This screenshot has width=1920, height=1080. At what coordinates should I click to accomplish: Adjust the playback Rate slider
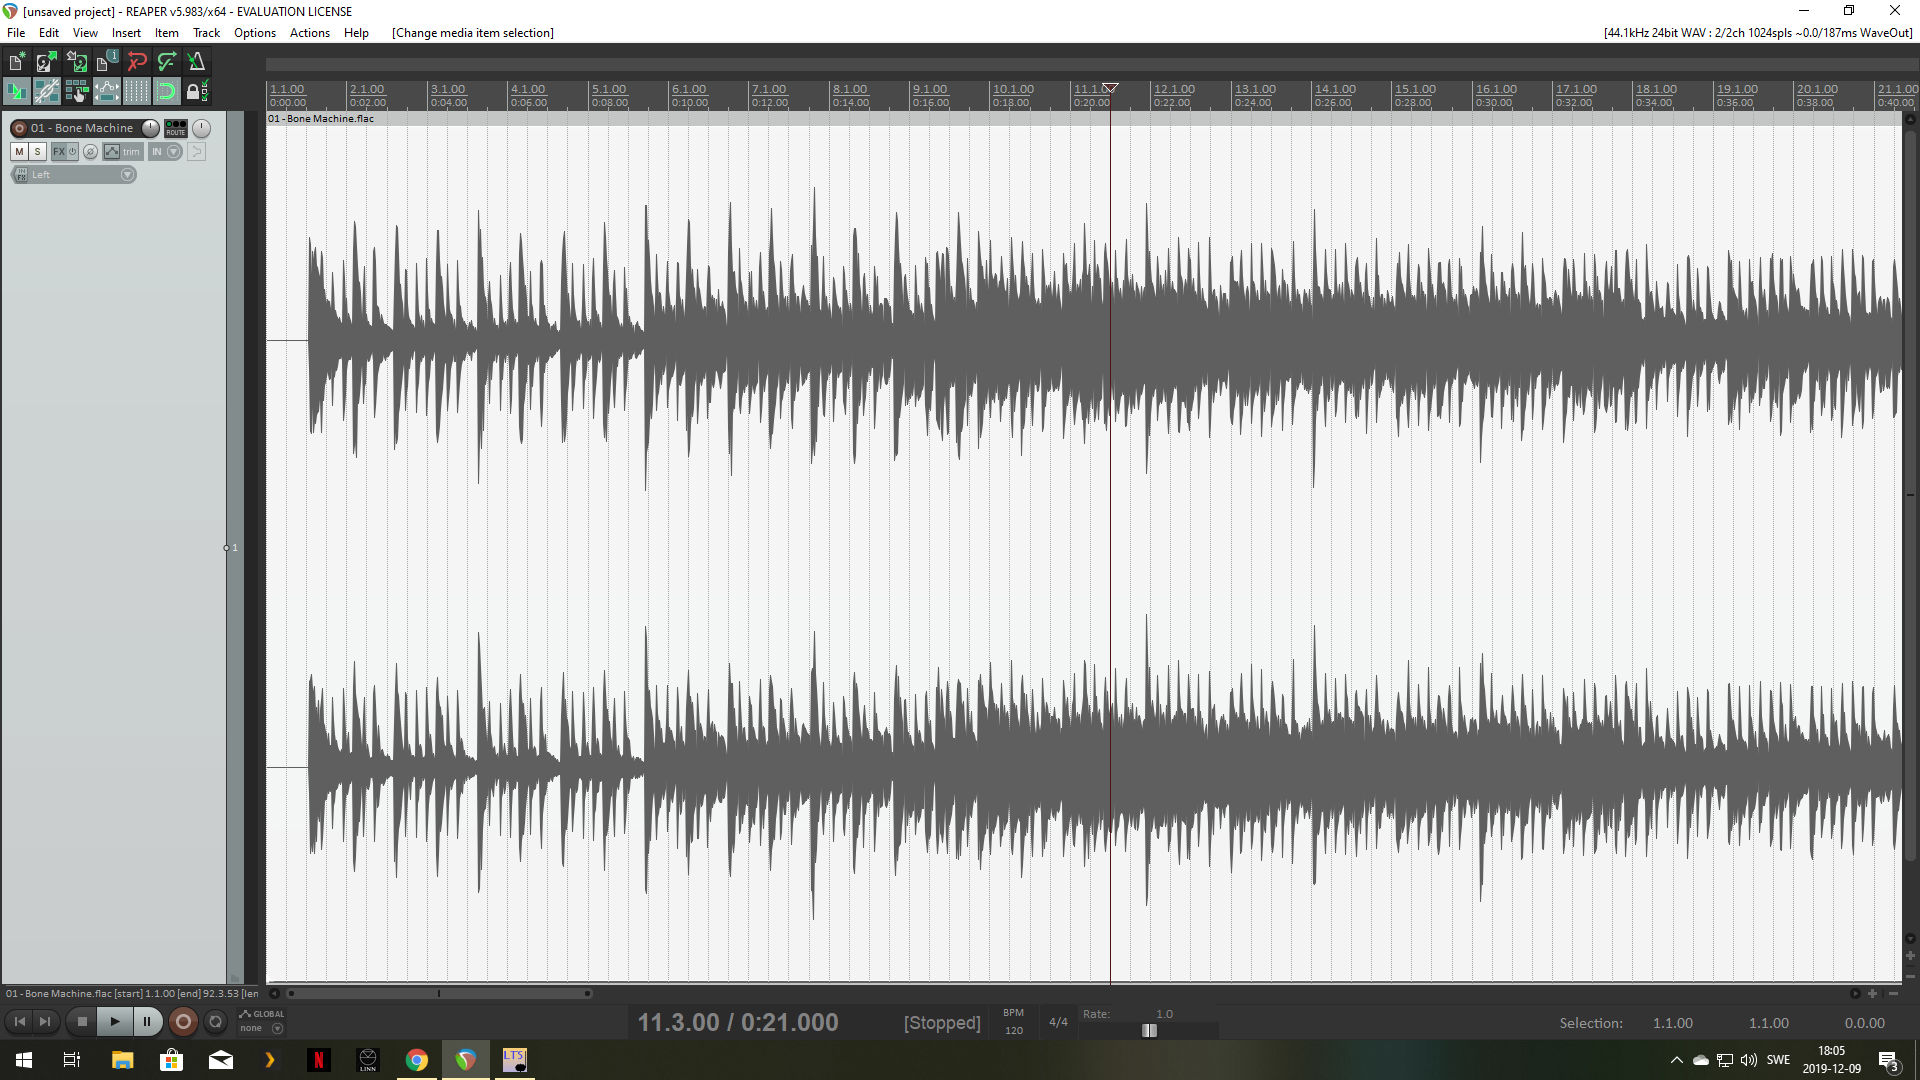[x=1149, y=1031]
